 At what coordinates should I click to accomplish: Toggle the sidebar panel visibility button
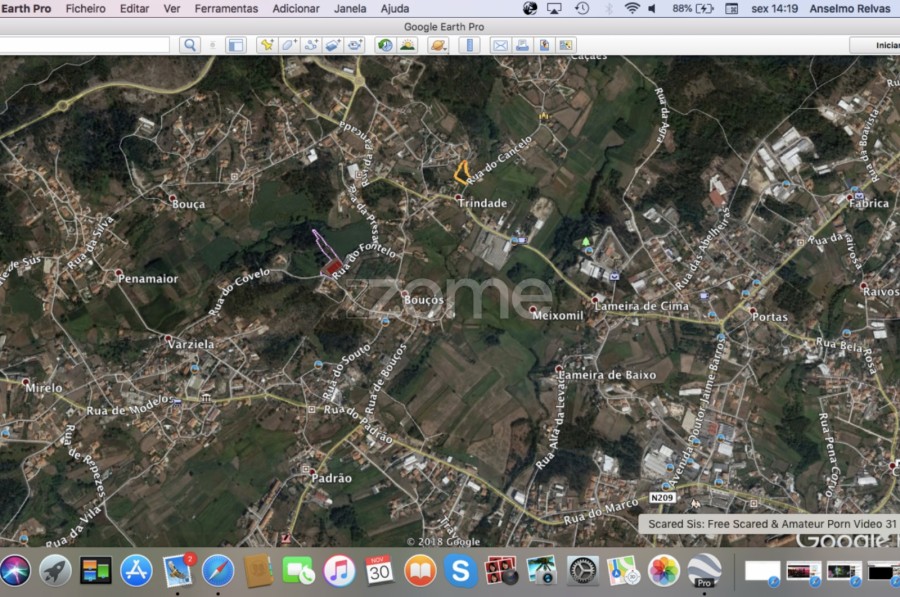point(235,45)
